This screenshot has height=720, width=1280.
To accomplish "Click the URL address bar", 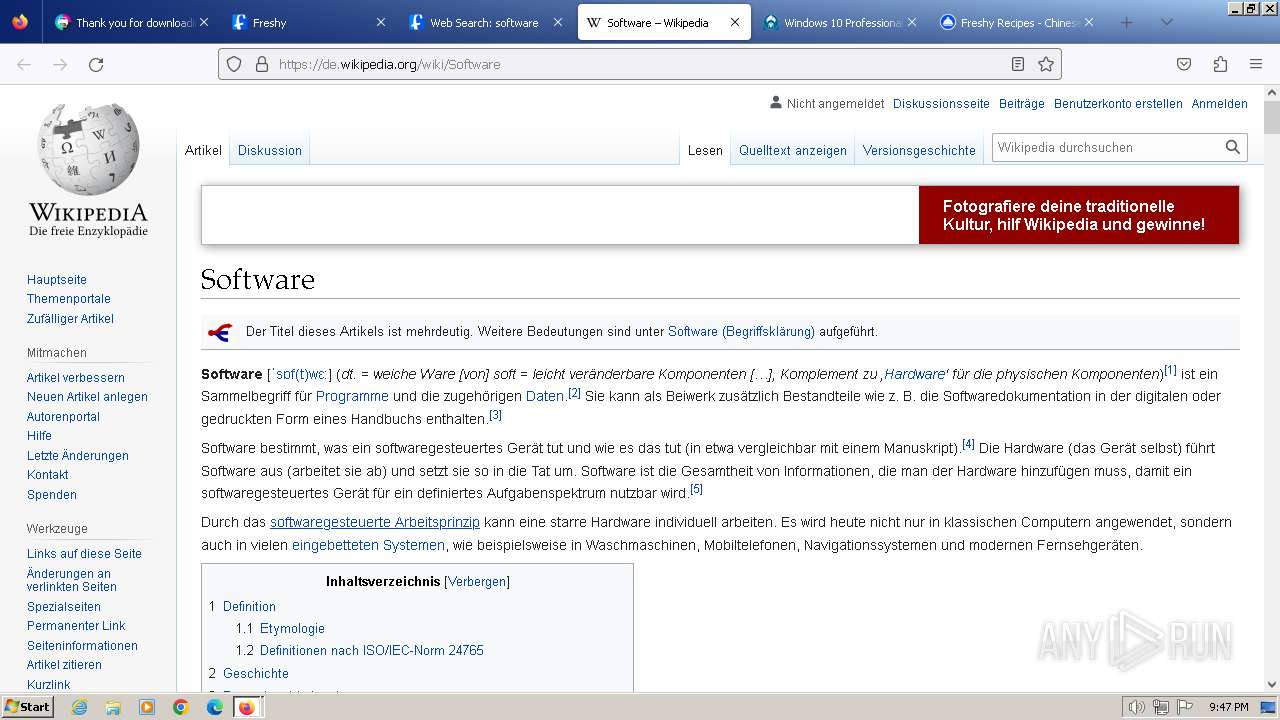I will click(640, 64).
